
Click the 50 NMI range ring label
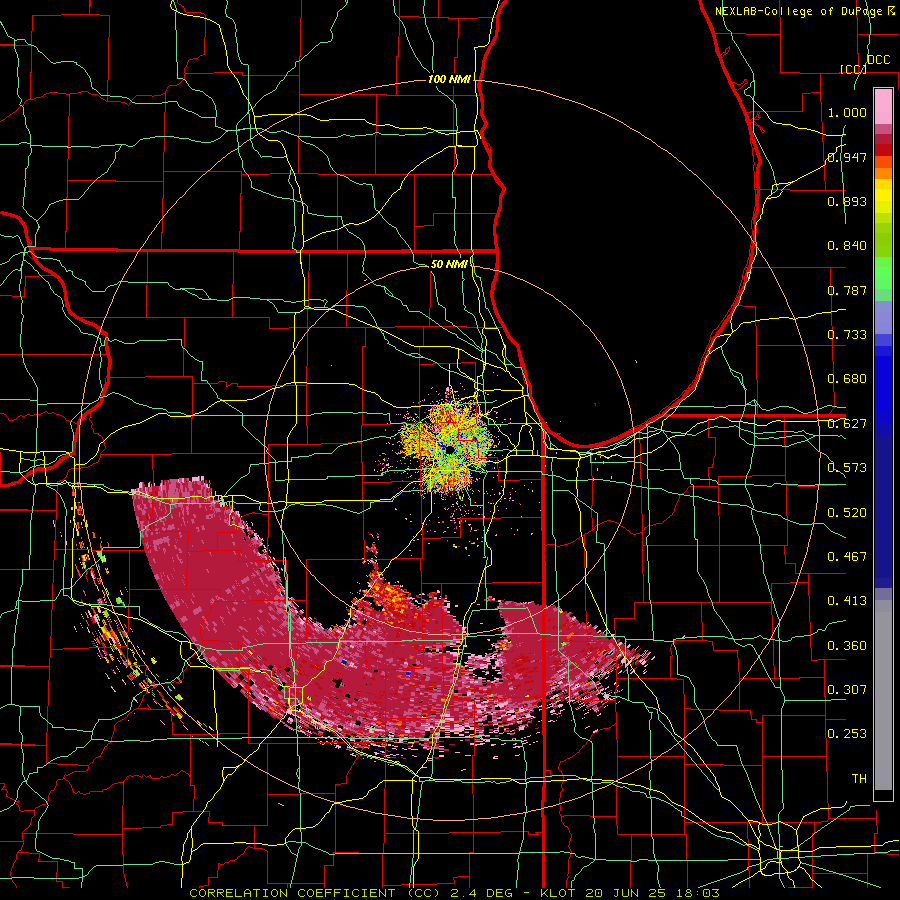pos(449,264)
